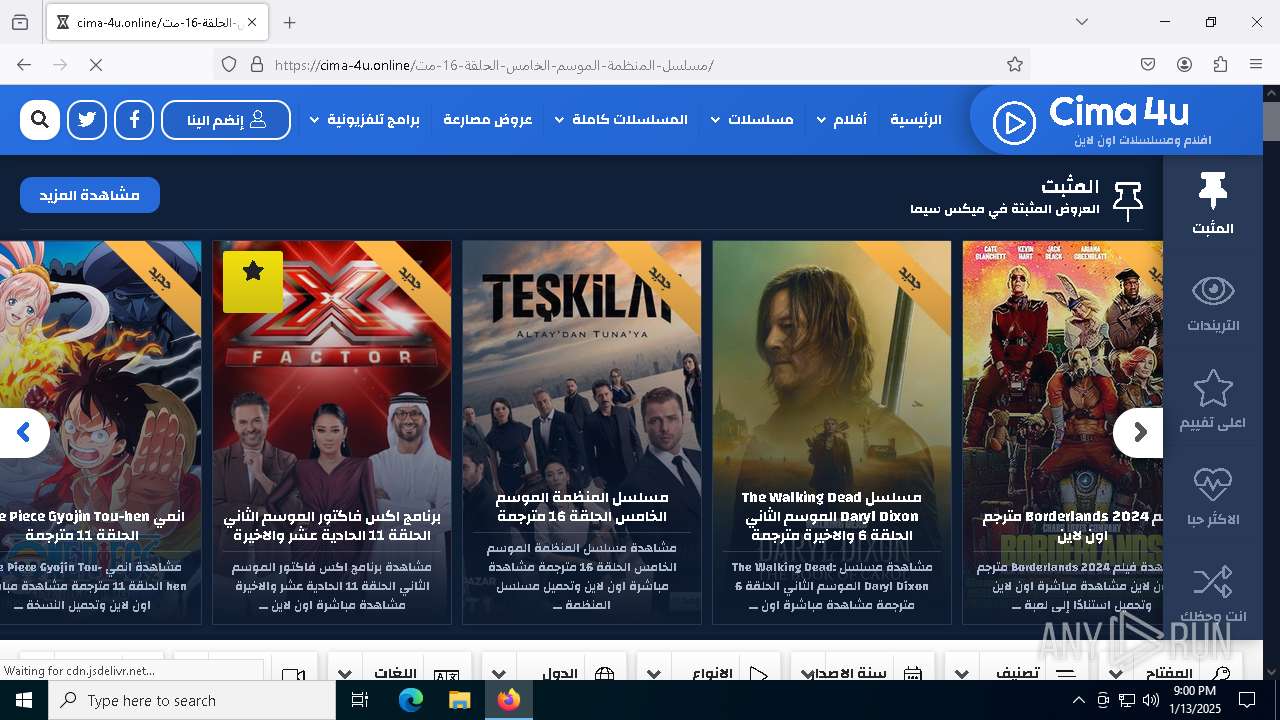Open the Windows notification center
The height and width of the screenshot is (720, 1280).
pyautogui.click(x=1247, y=700)
